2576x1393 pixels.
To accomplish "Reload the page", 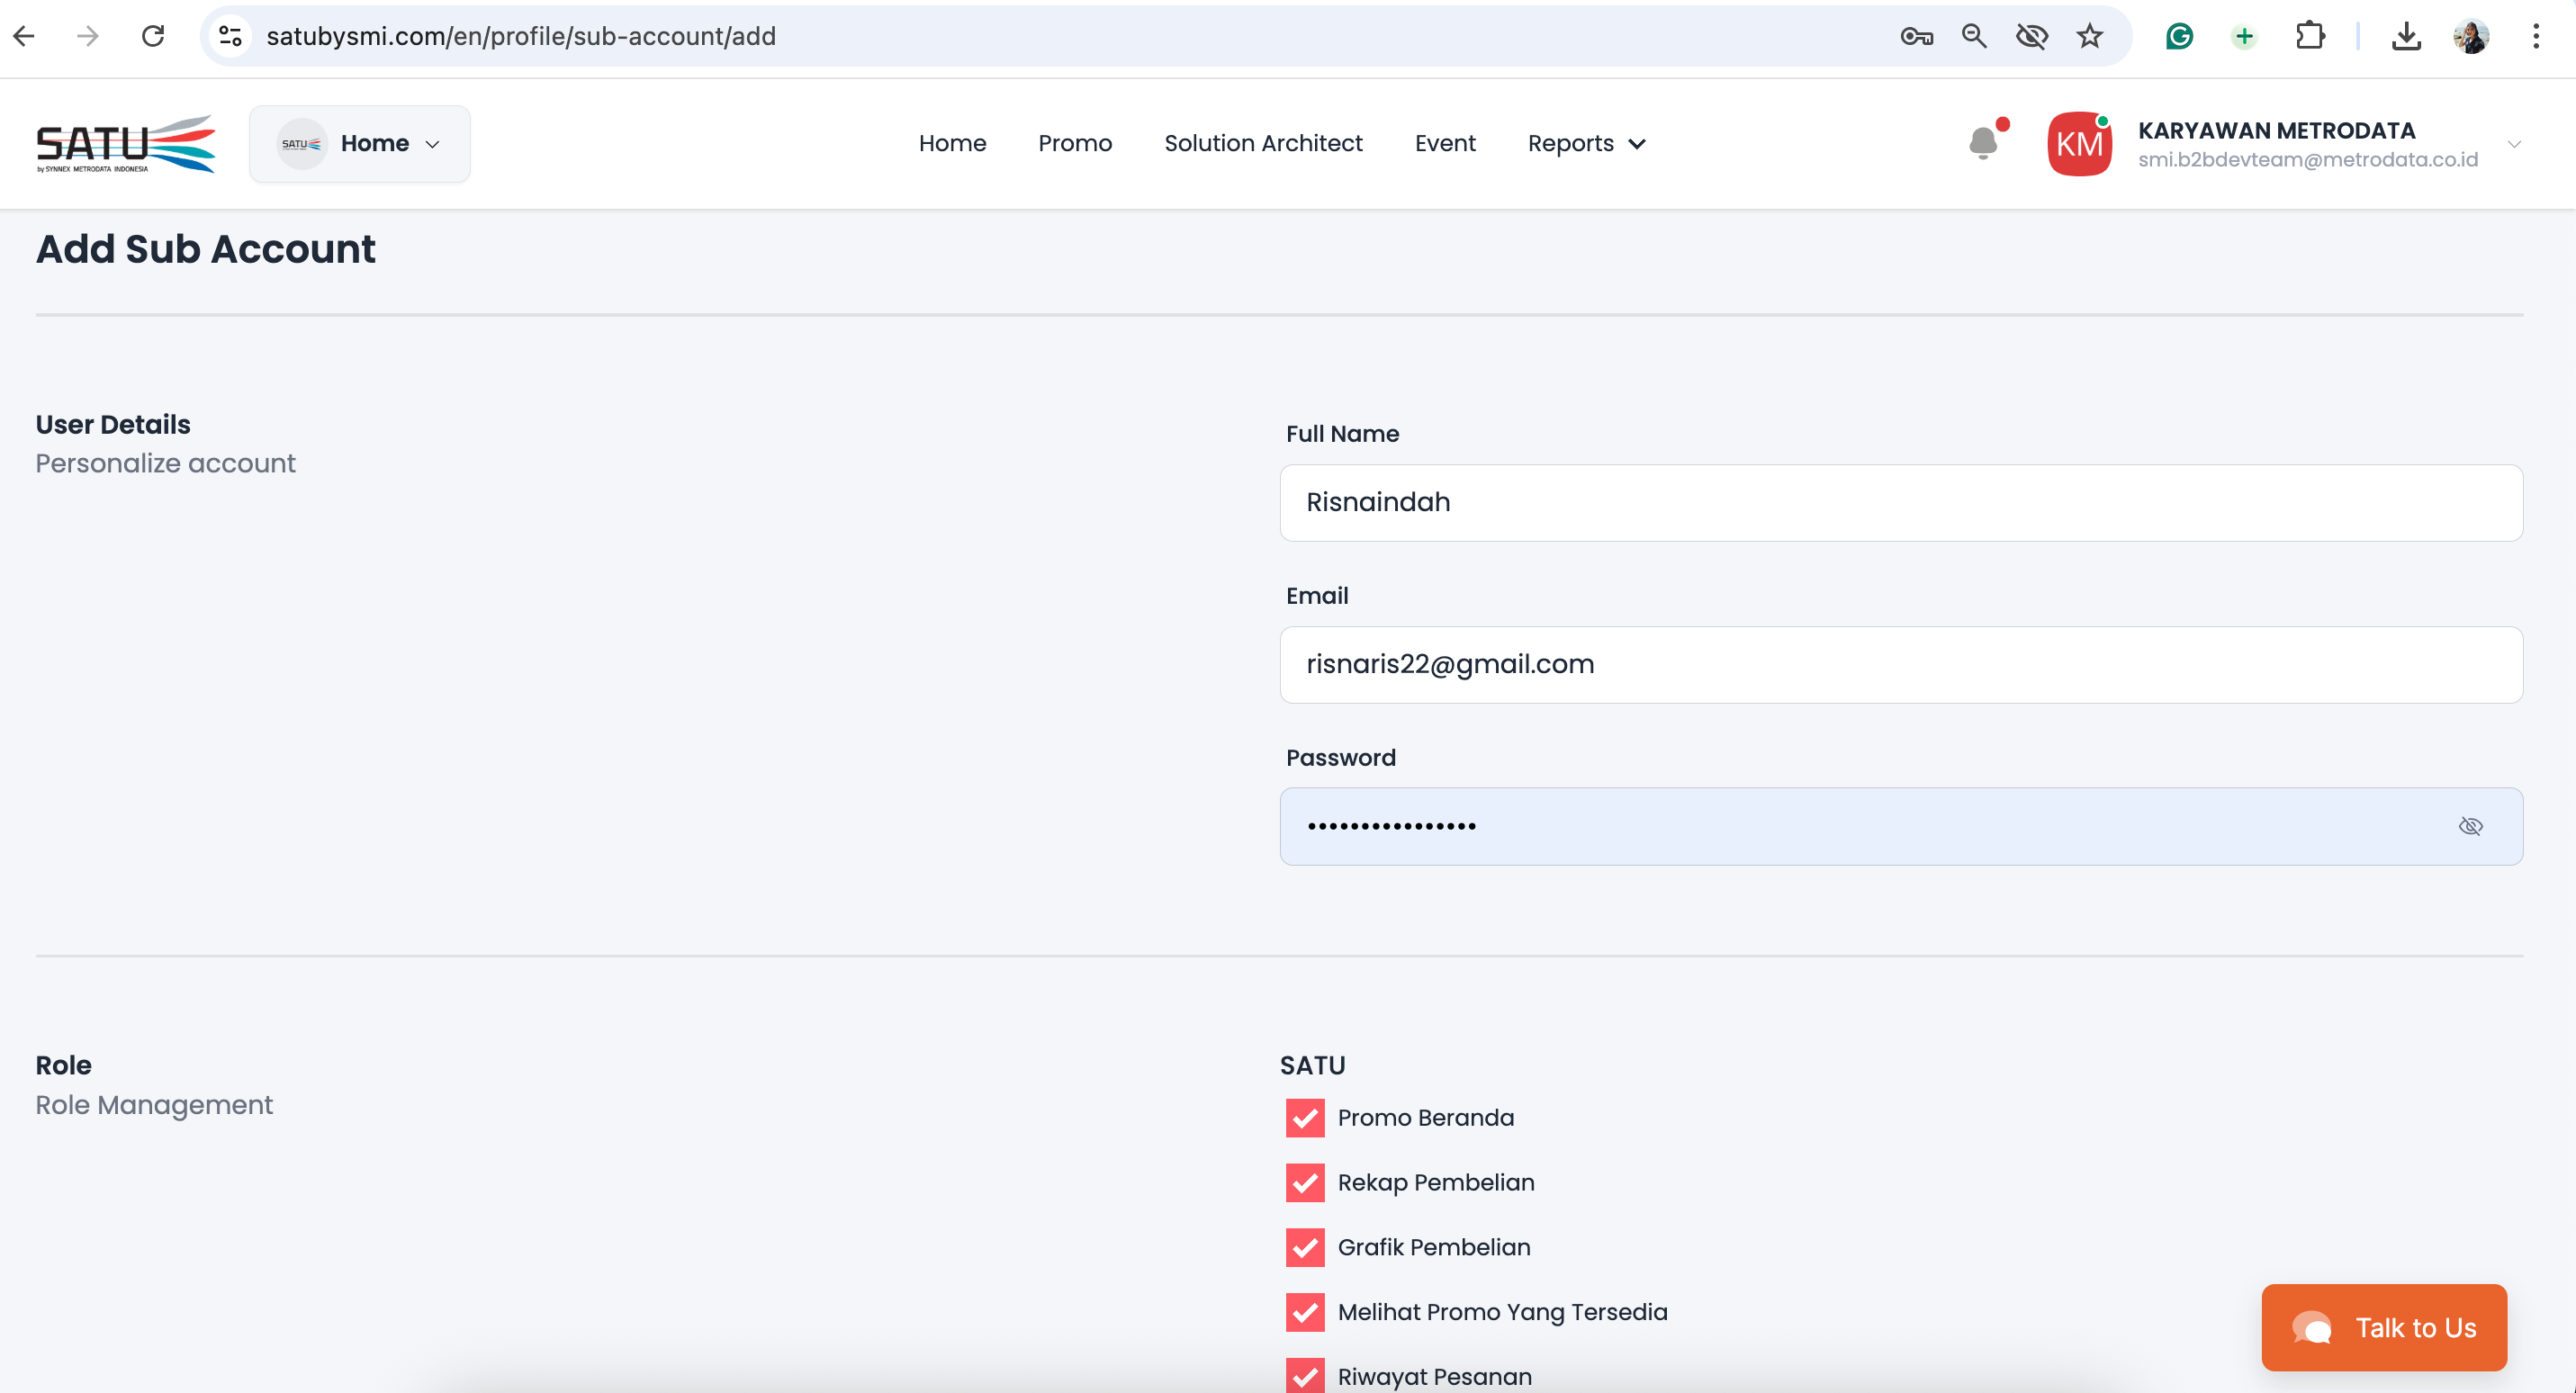I will click(153, 37).
